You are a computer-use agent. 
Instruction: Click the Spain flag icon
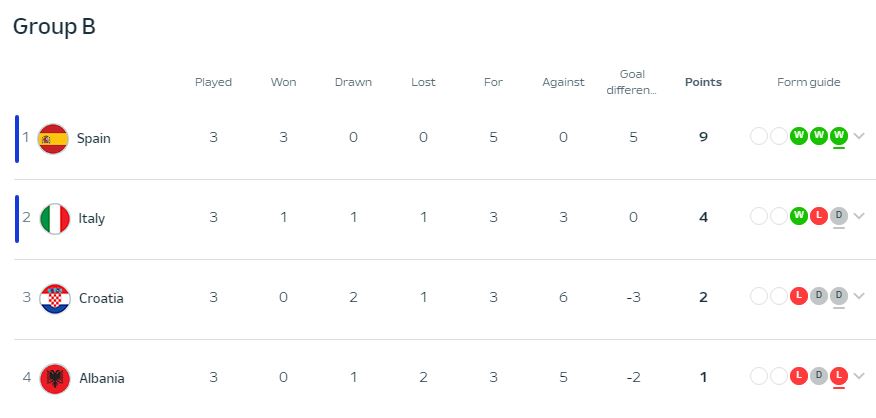coord(53,138)
